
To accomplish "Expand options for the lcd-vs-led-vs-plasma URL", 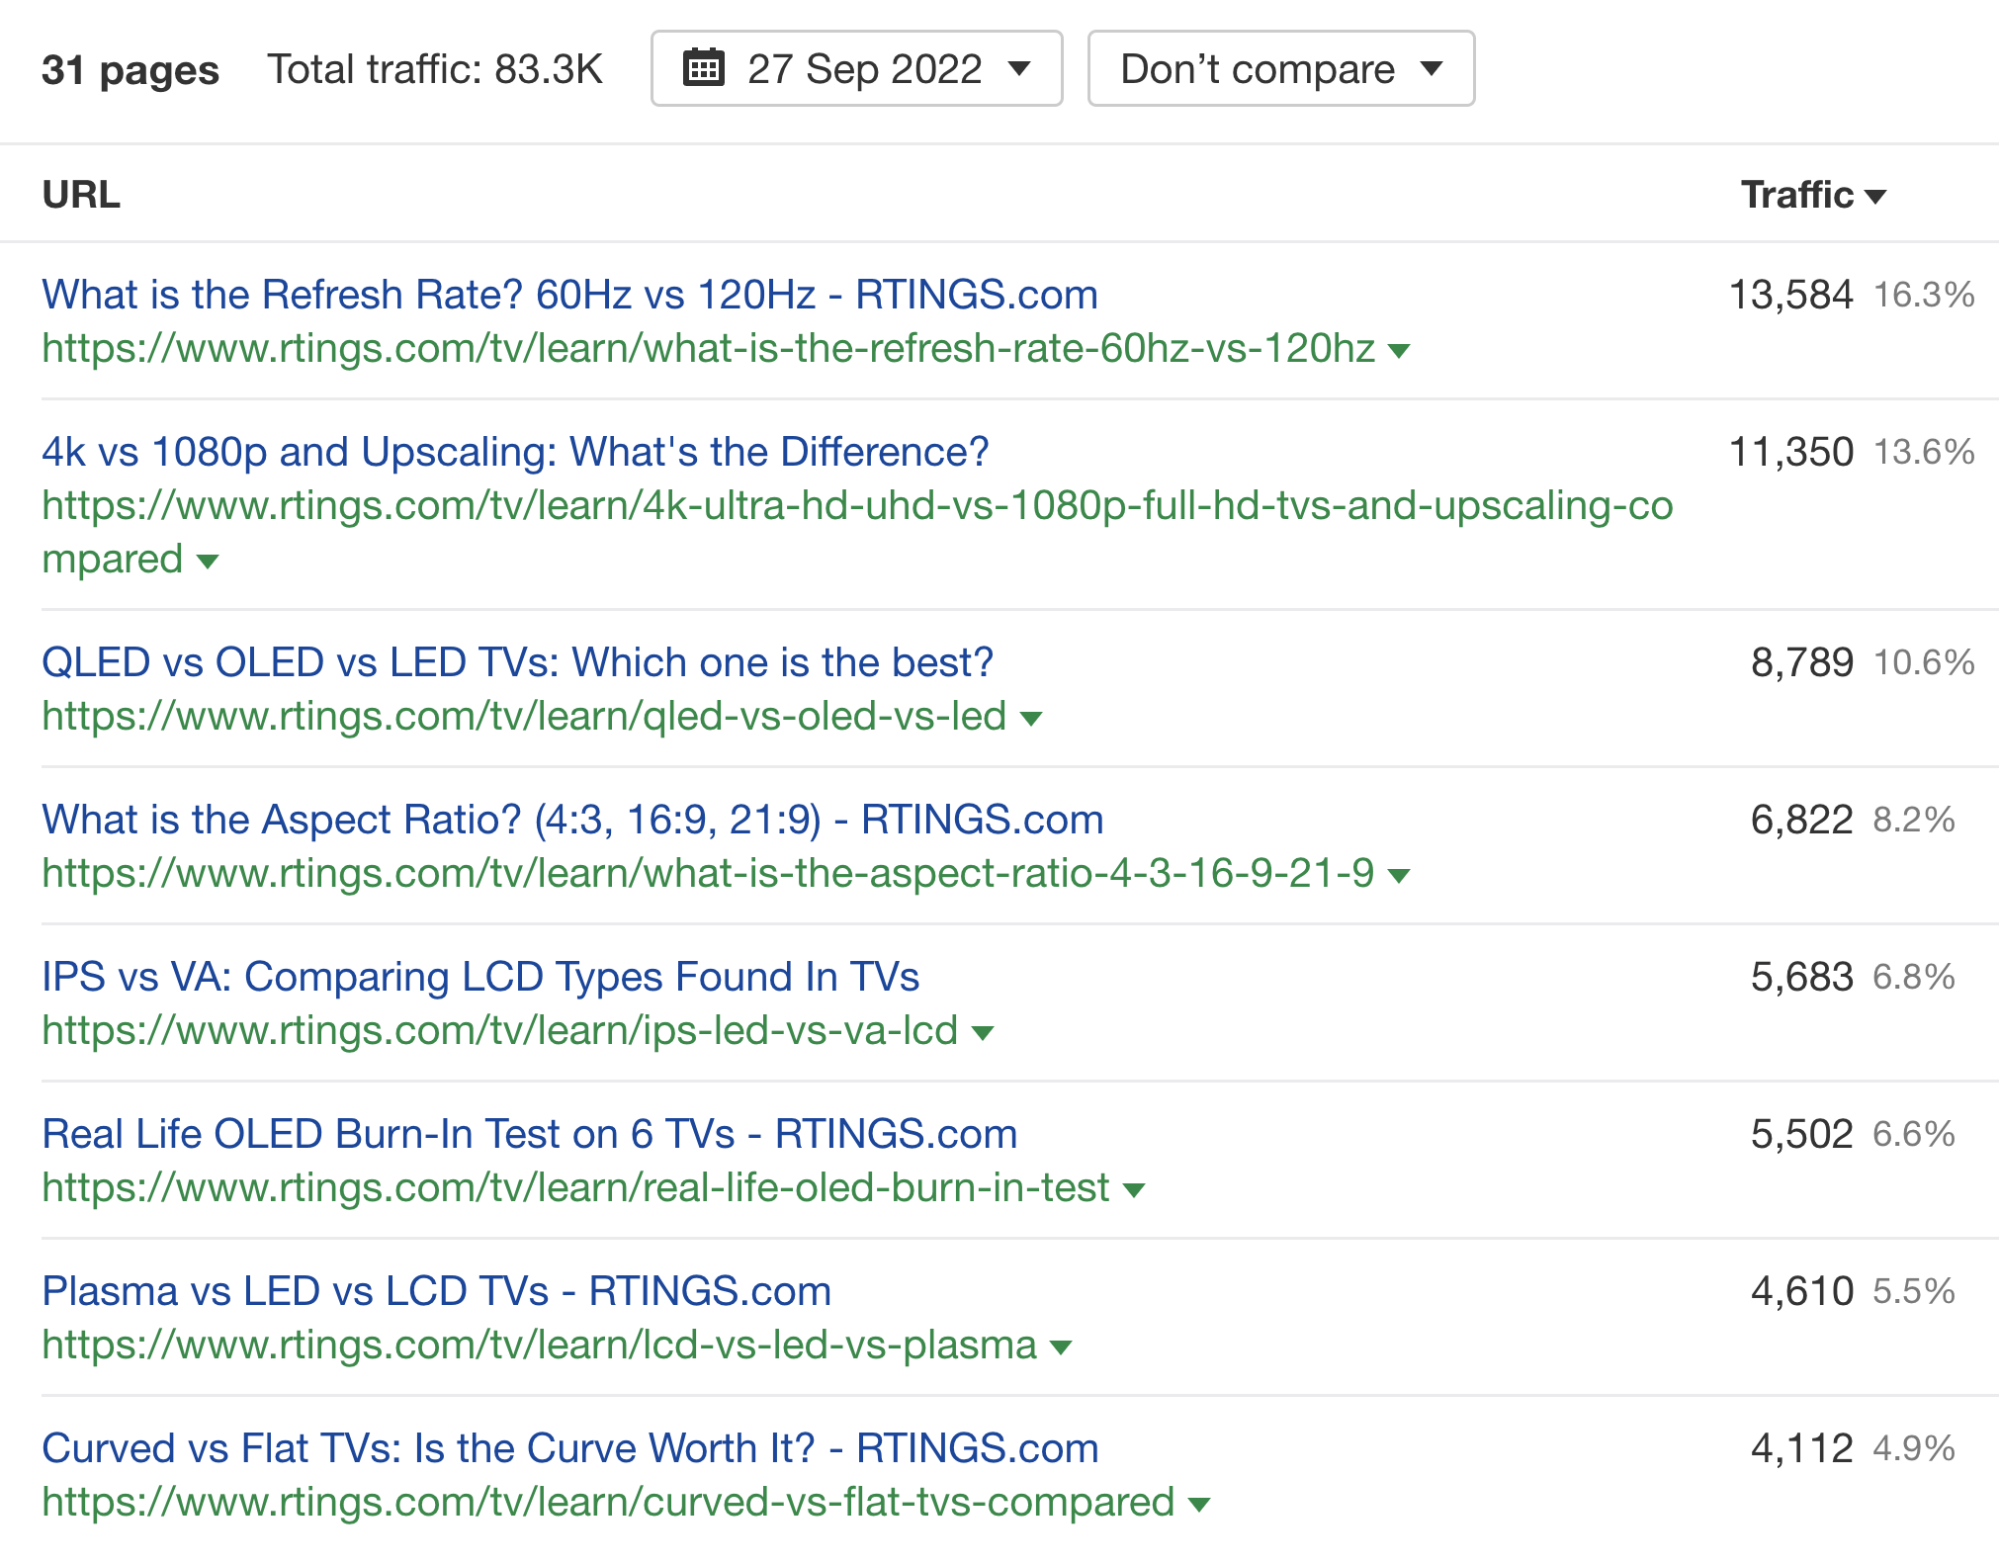I will 1060,1345.
